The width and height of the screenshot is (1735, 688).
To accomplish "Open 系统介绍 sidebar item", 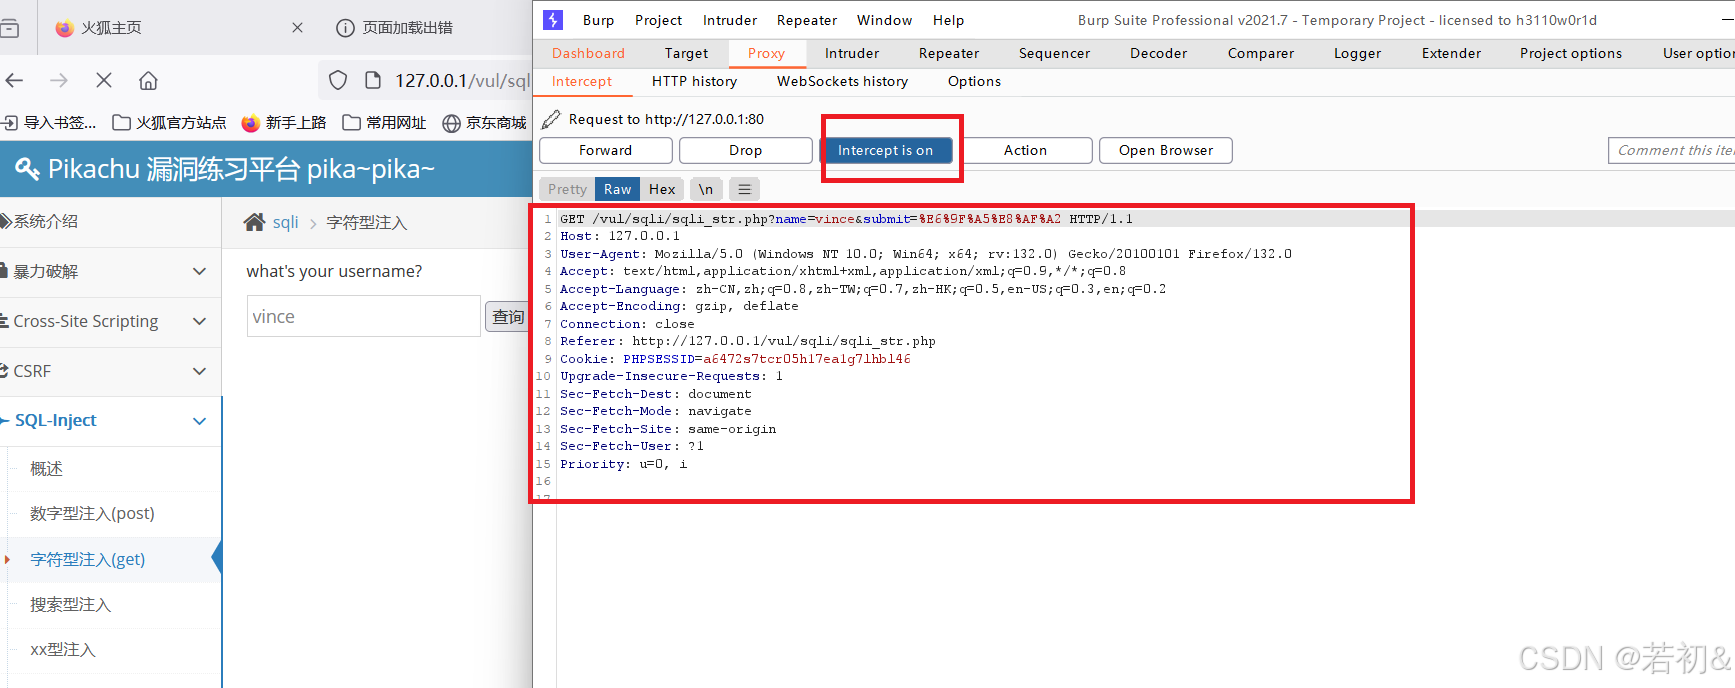I will pos(110,221).
